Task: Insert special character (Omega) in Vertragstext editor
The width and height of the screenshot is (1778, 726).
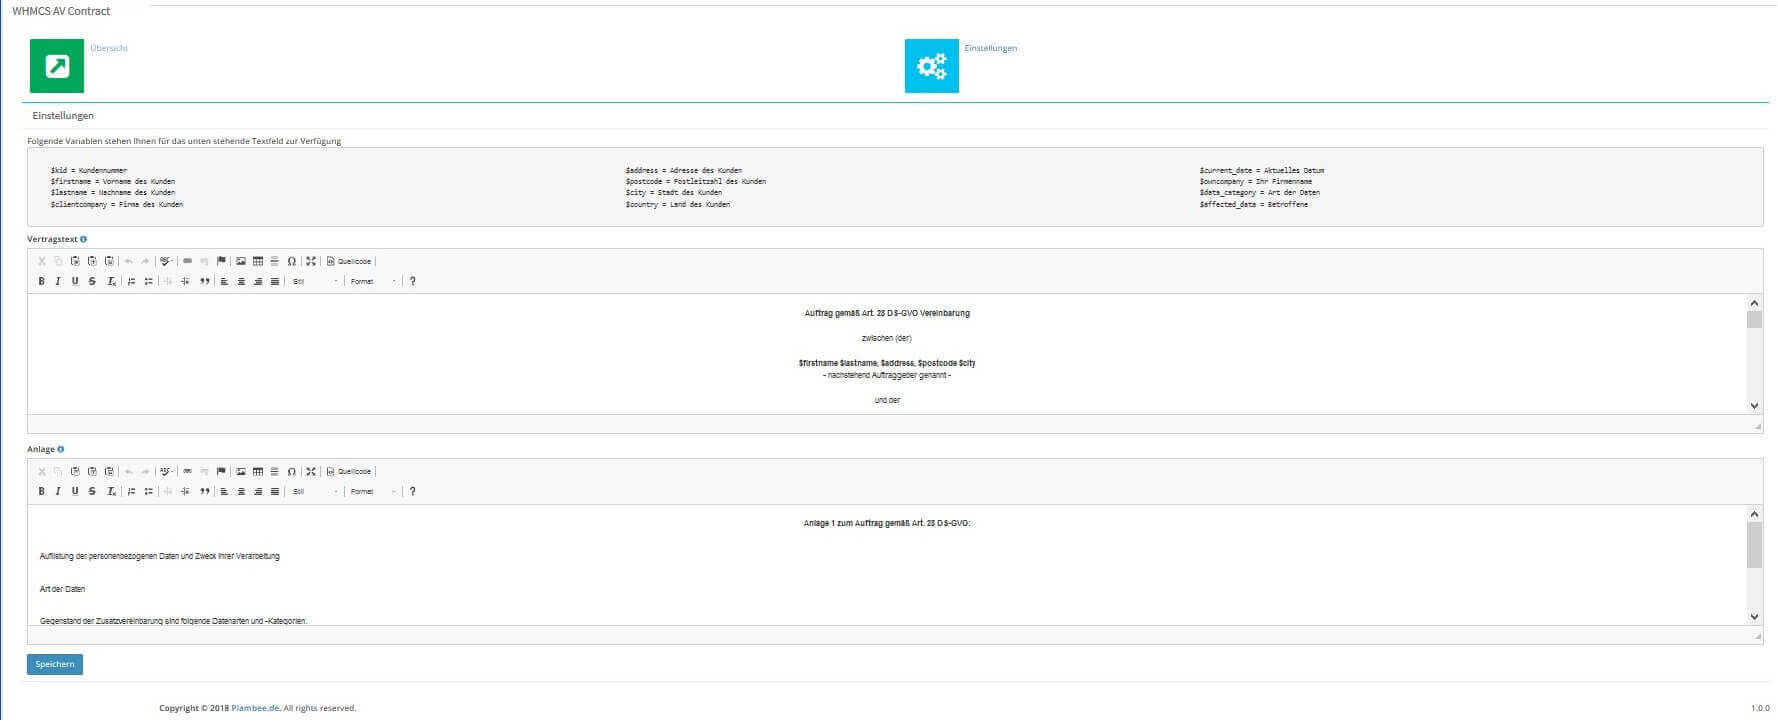Action: [x=292, y=262]
